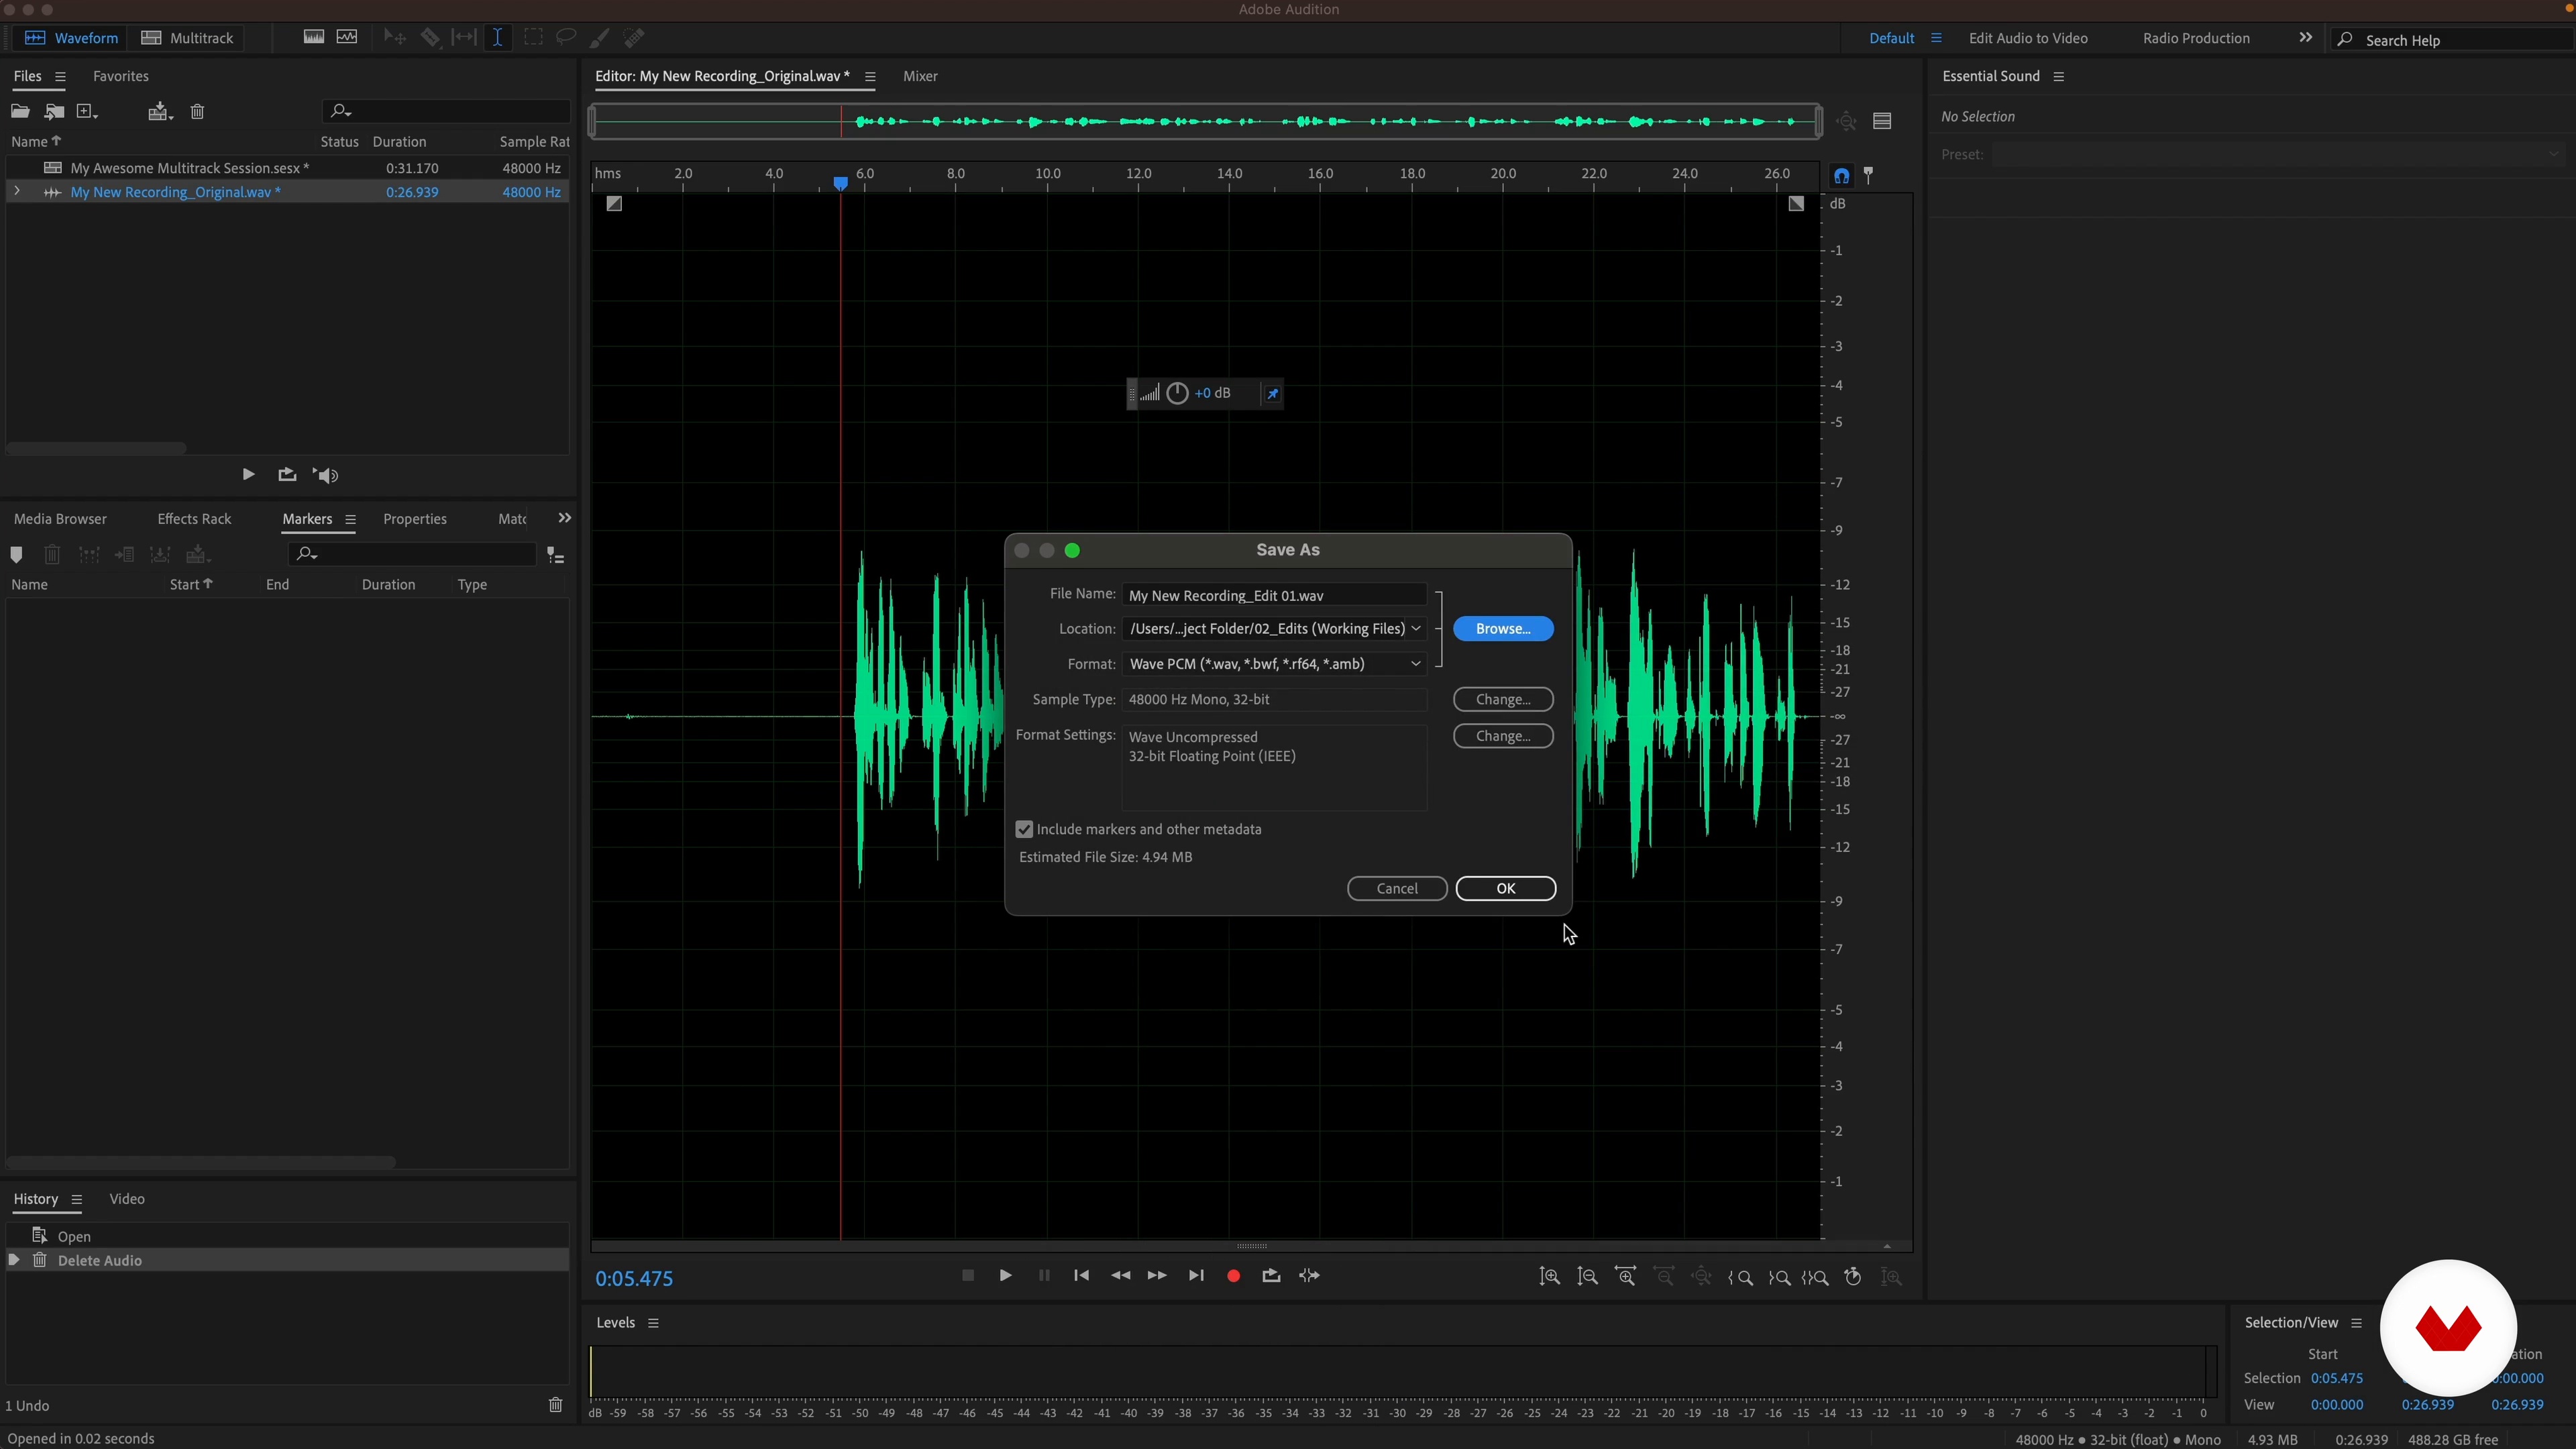Open the Video tab

click(127, 1199)
